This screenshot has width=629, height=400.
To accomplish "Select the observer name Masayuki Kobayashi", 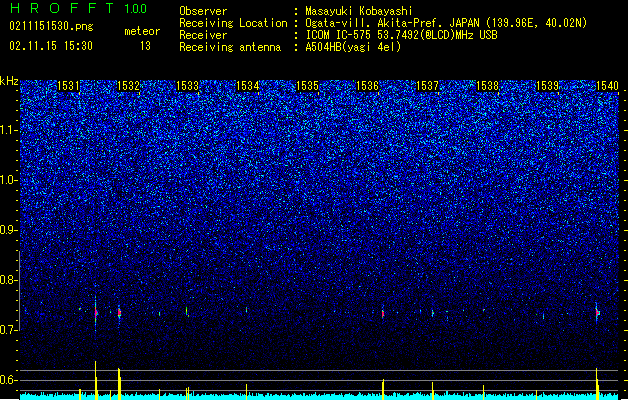I will point(359,11).
